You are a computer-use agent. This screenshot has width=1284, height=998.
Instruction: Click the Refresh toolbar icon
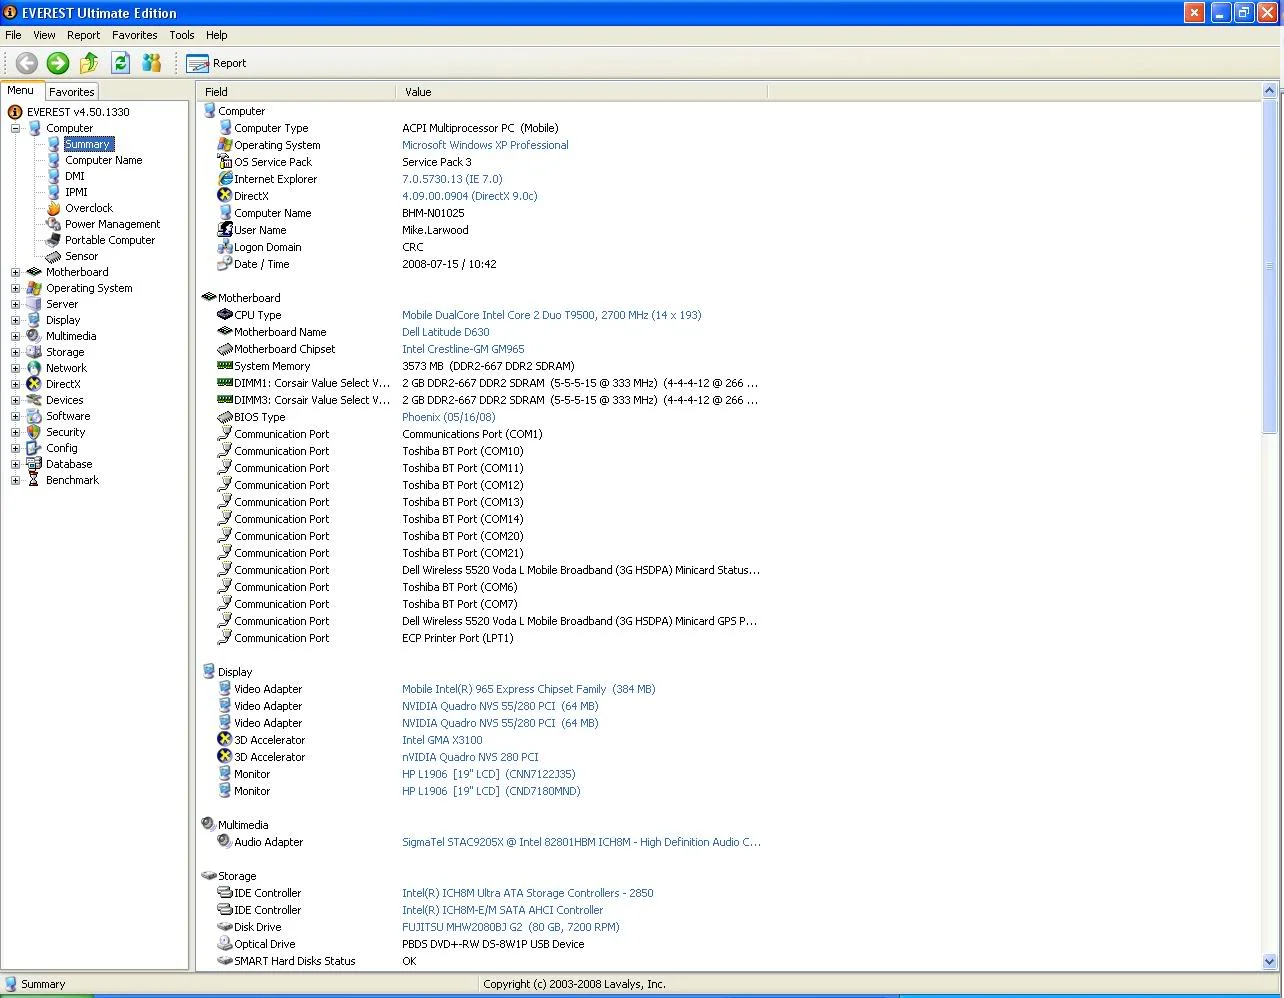coord(121,63)
